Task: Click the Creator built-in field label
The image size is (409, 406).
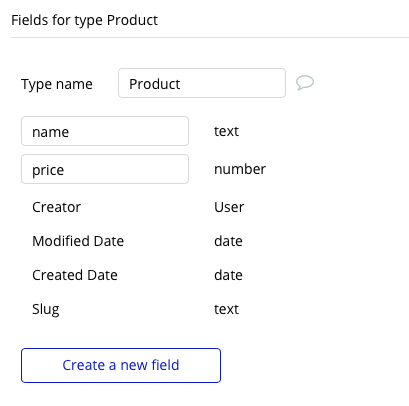Action: pos(56,207)
